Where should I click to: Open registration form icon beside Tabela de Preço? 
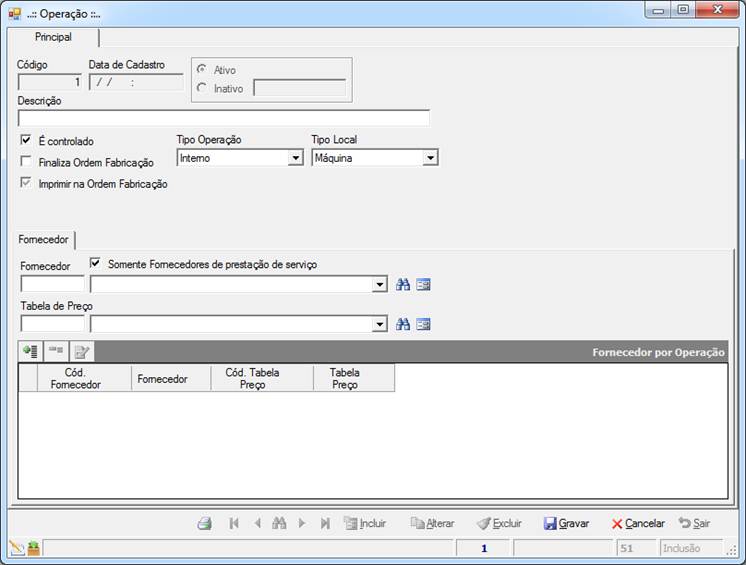pyautogui.click(x=423, y=324)
